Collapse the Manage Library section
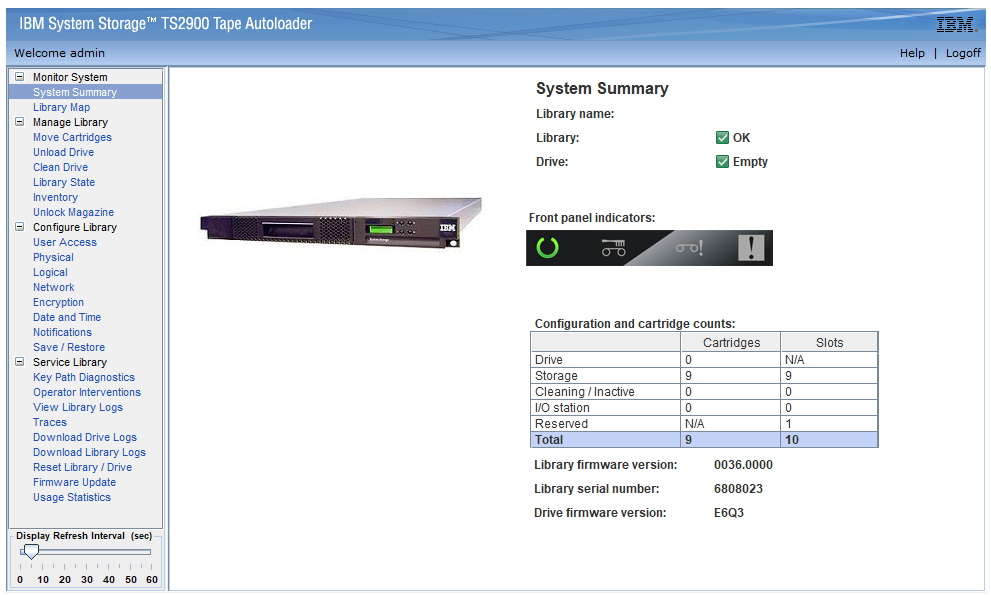This screenshot has height=595, width=991. point(20,121)
